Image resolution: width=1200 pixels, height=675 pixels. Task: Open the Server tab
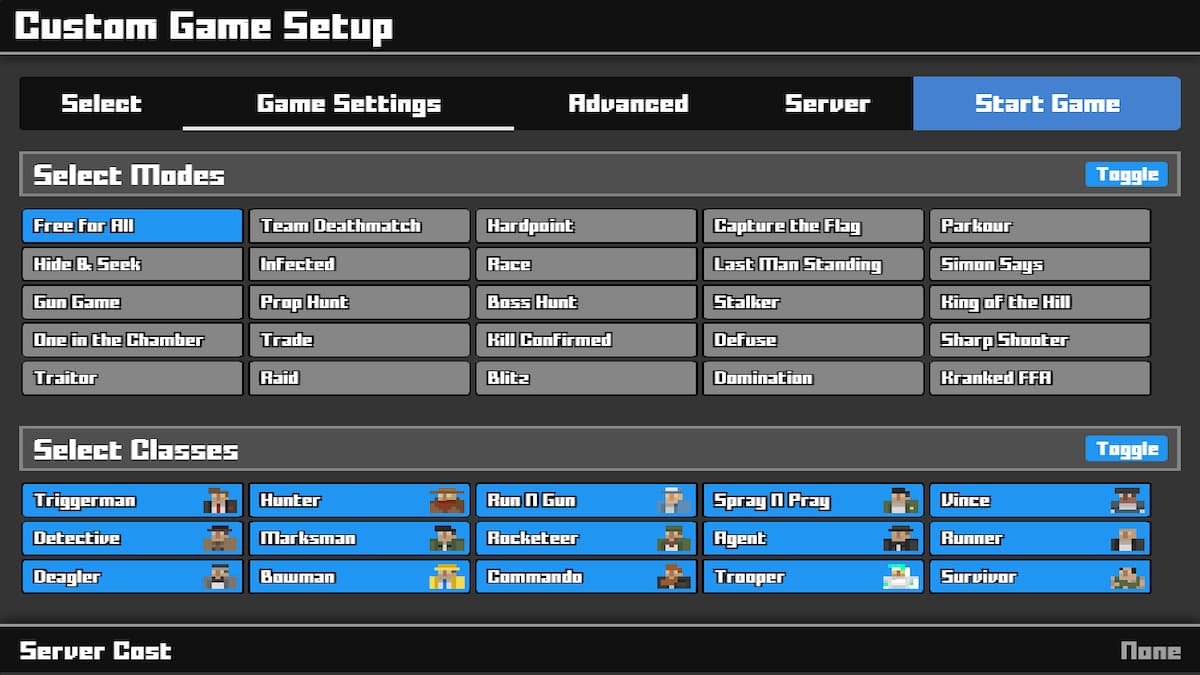(x=828, y=103)
